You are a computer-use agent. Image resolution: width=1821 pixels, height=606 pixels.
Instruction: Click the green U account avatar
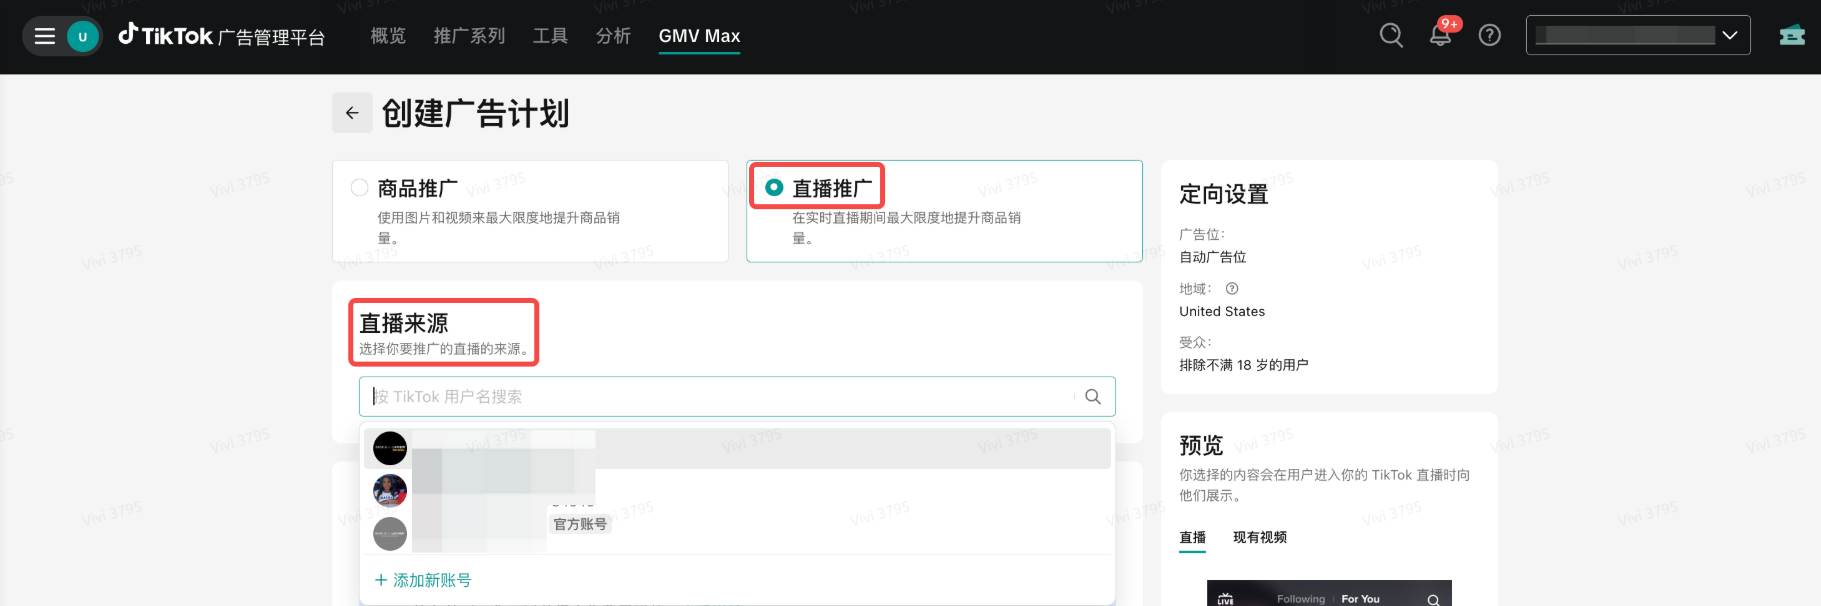(83, 37)
